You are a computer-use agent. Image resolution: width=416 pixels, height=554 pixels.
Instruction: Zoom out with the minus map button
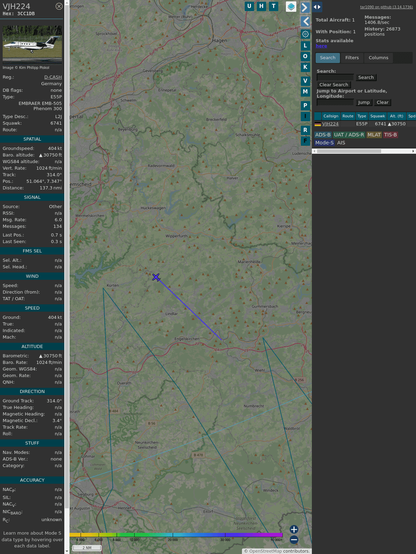(x=294, y=540)
